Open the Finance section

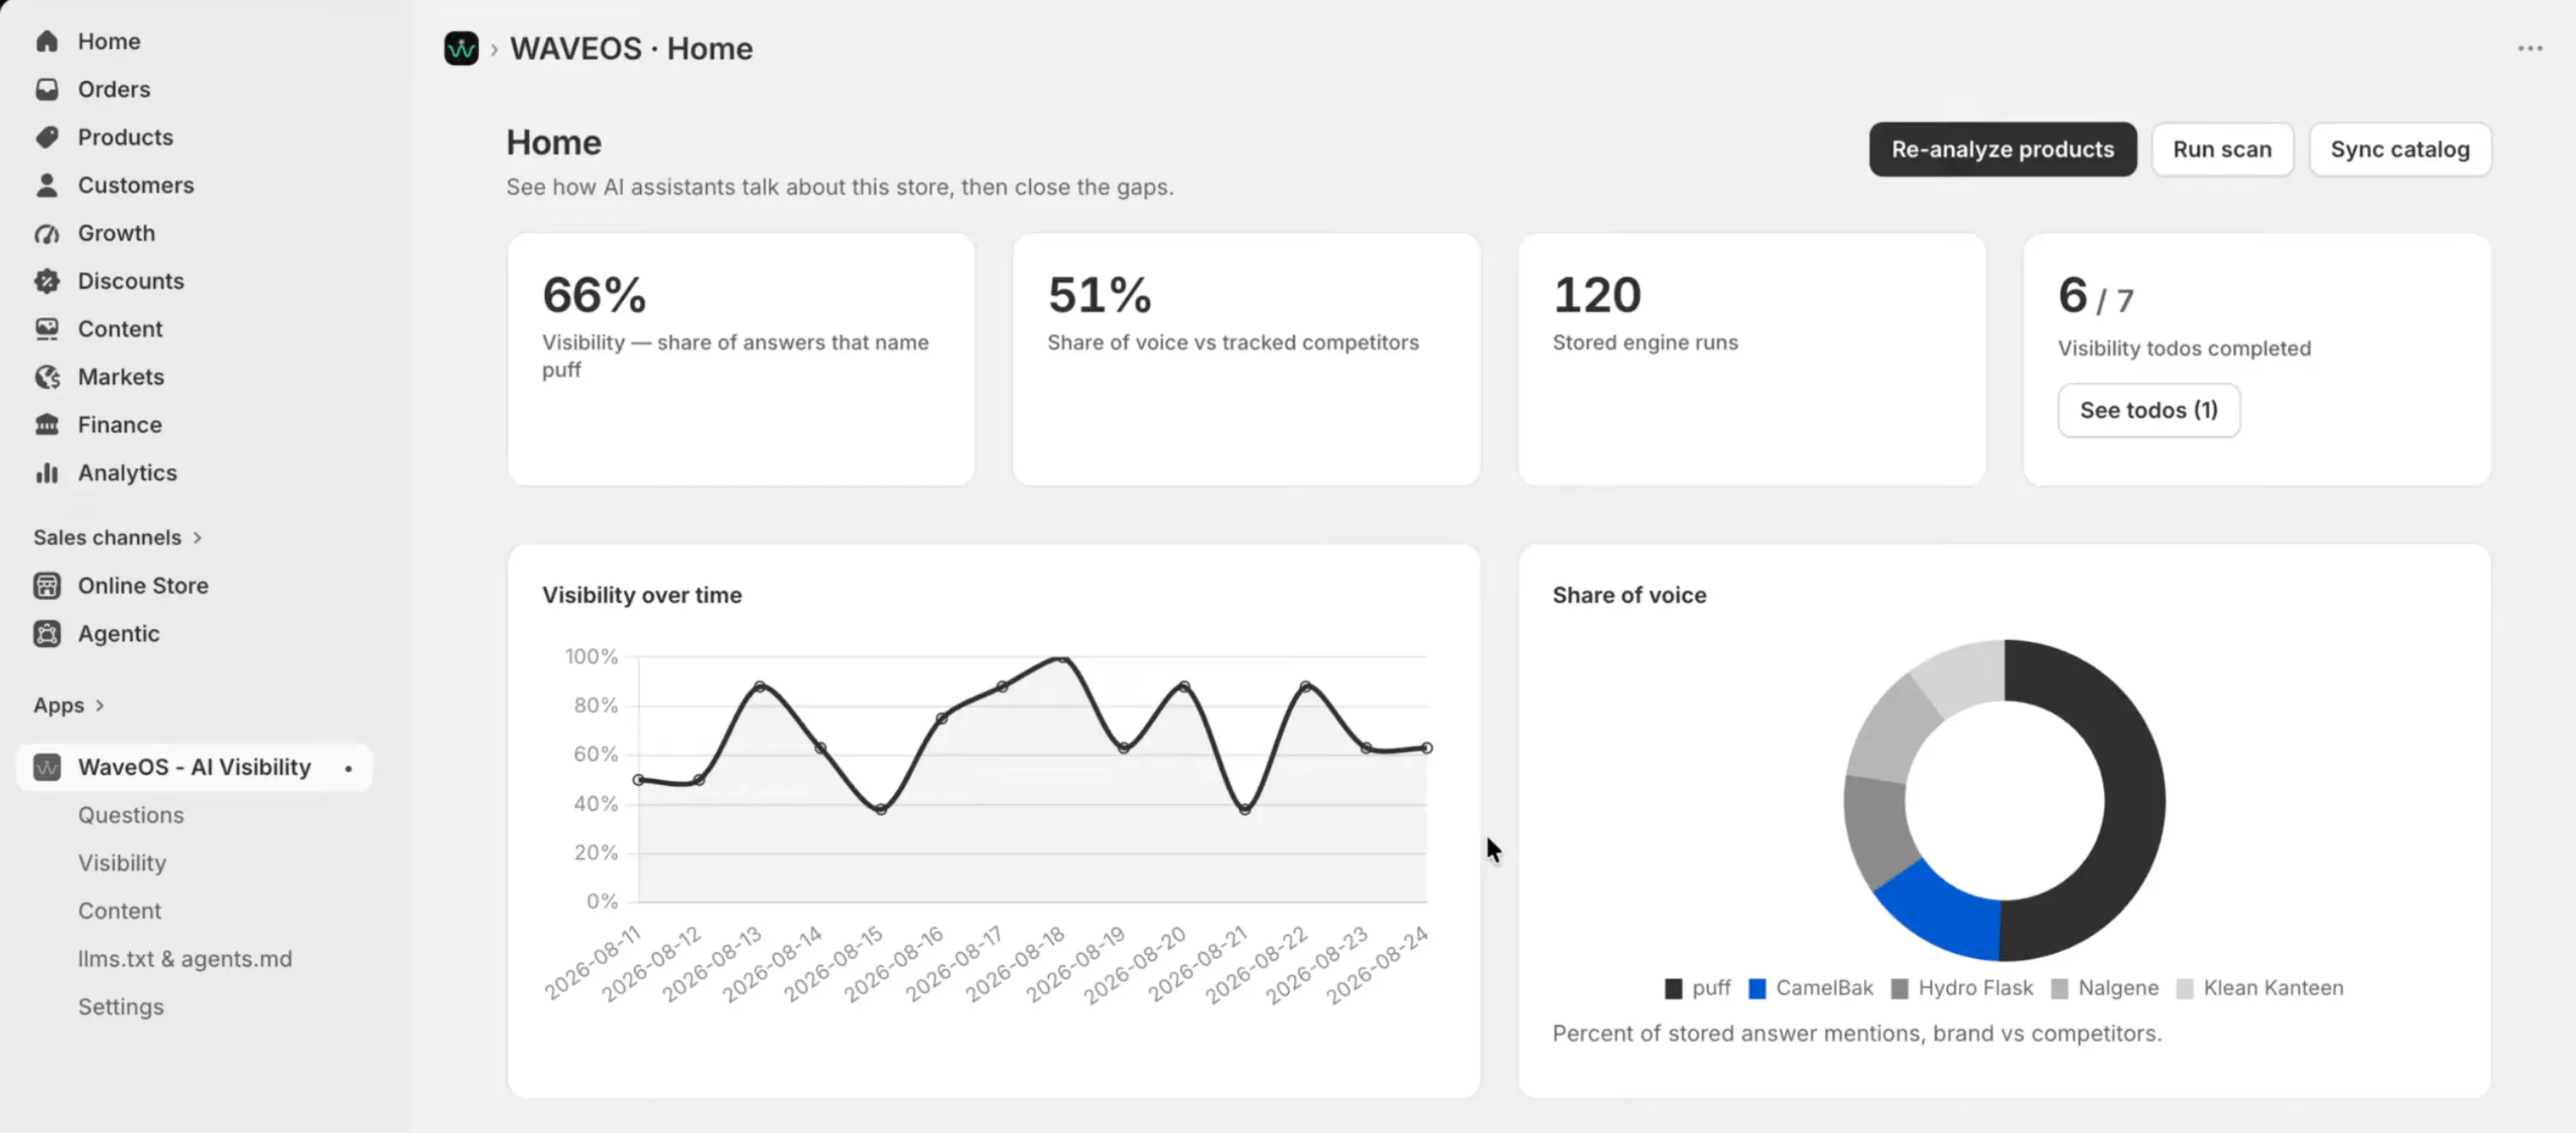120,425
